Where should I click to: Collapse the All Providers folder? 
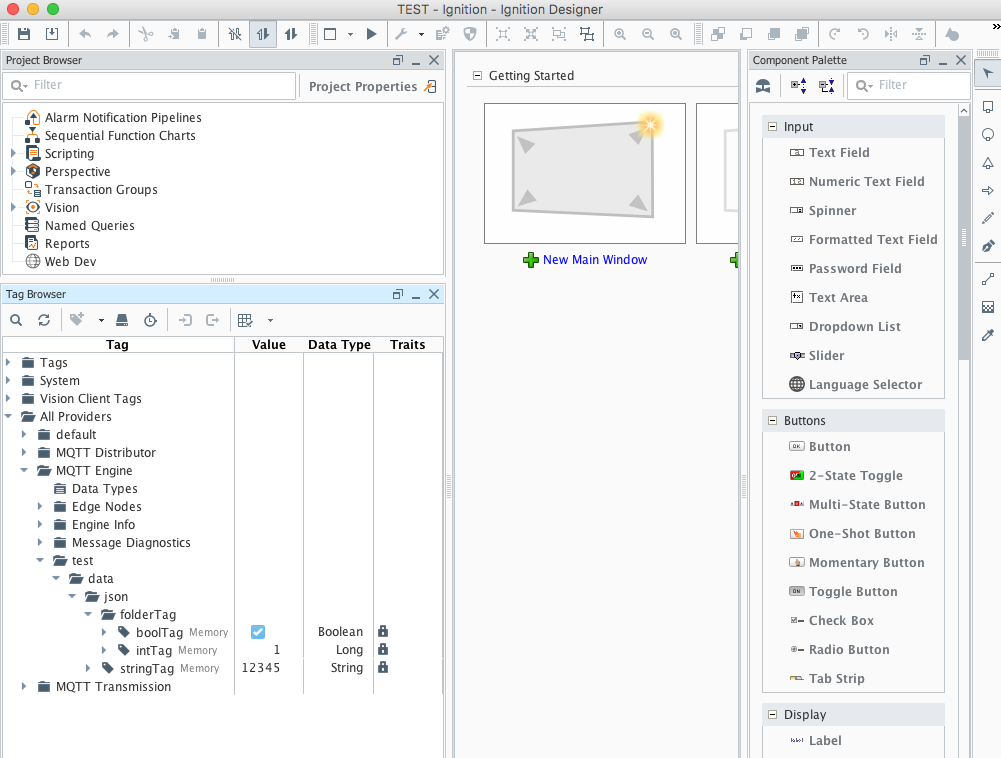(8, 416)
